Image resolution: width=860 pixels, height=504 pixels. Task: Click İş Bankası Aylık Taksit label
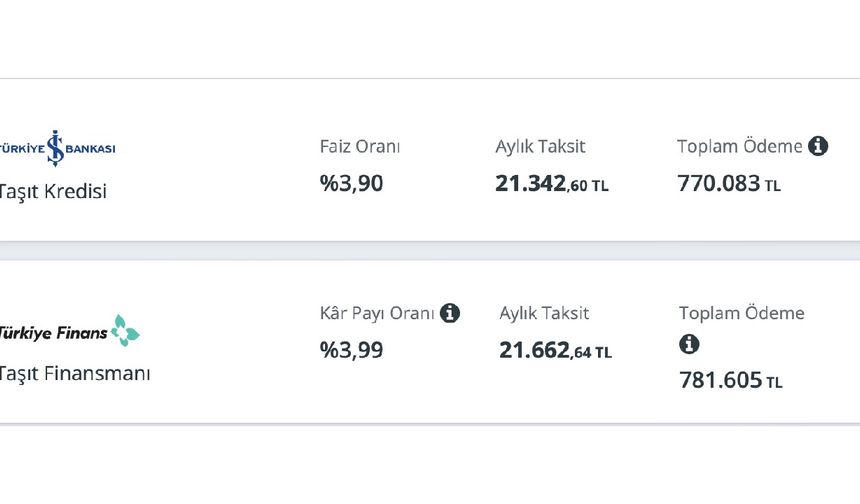click(540, 146)
